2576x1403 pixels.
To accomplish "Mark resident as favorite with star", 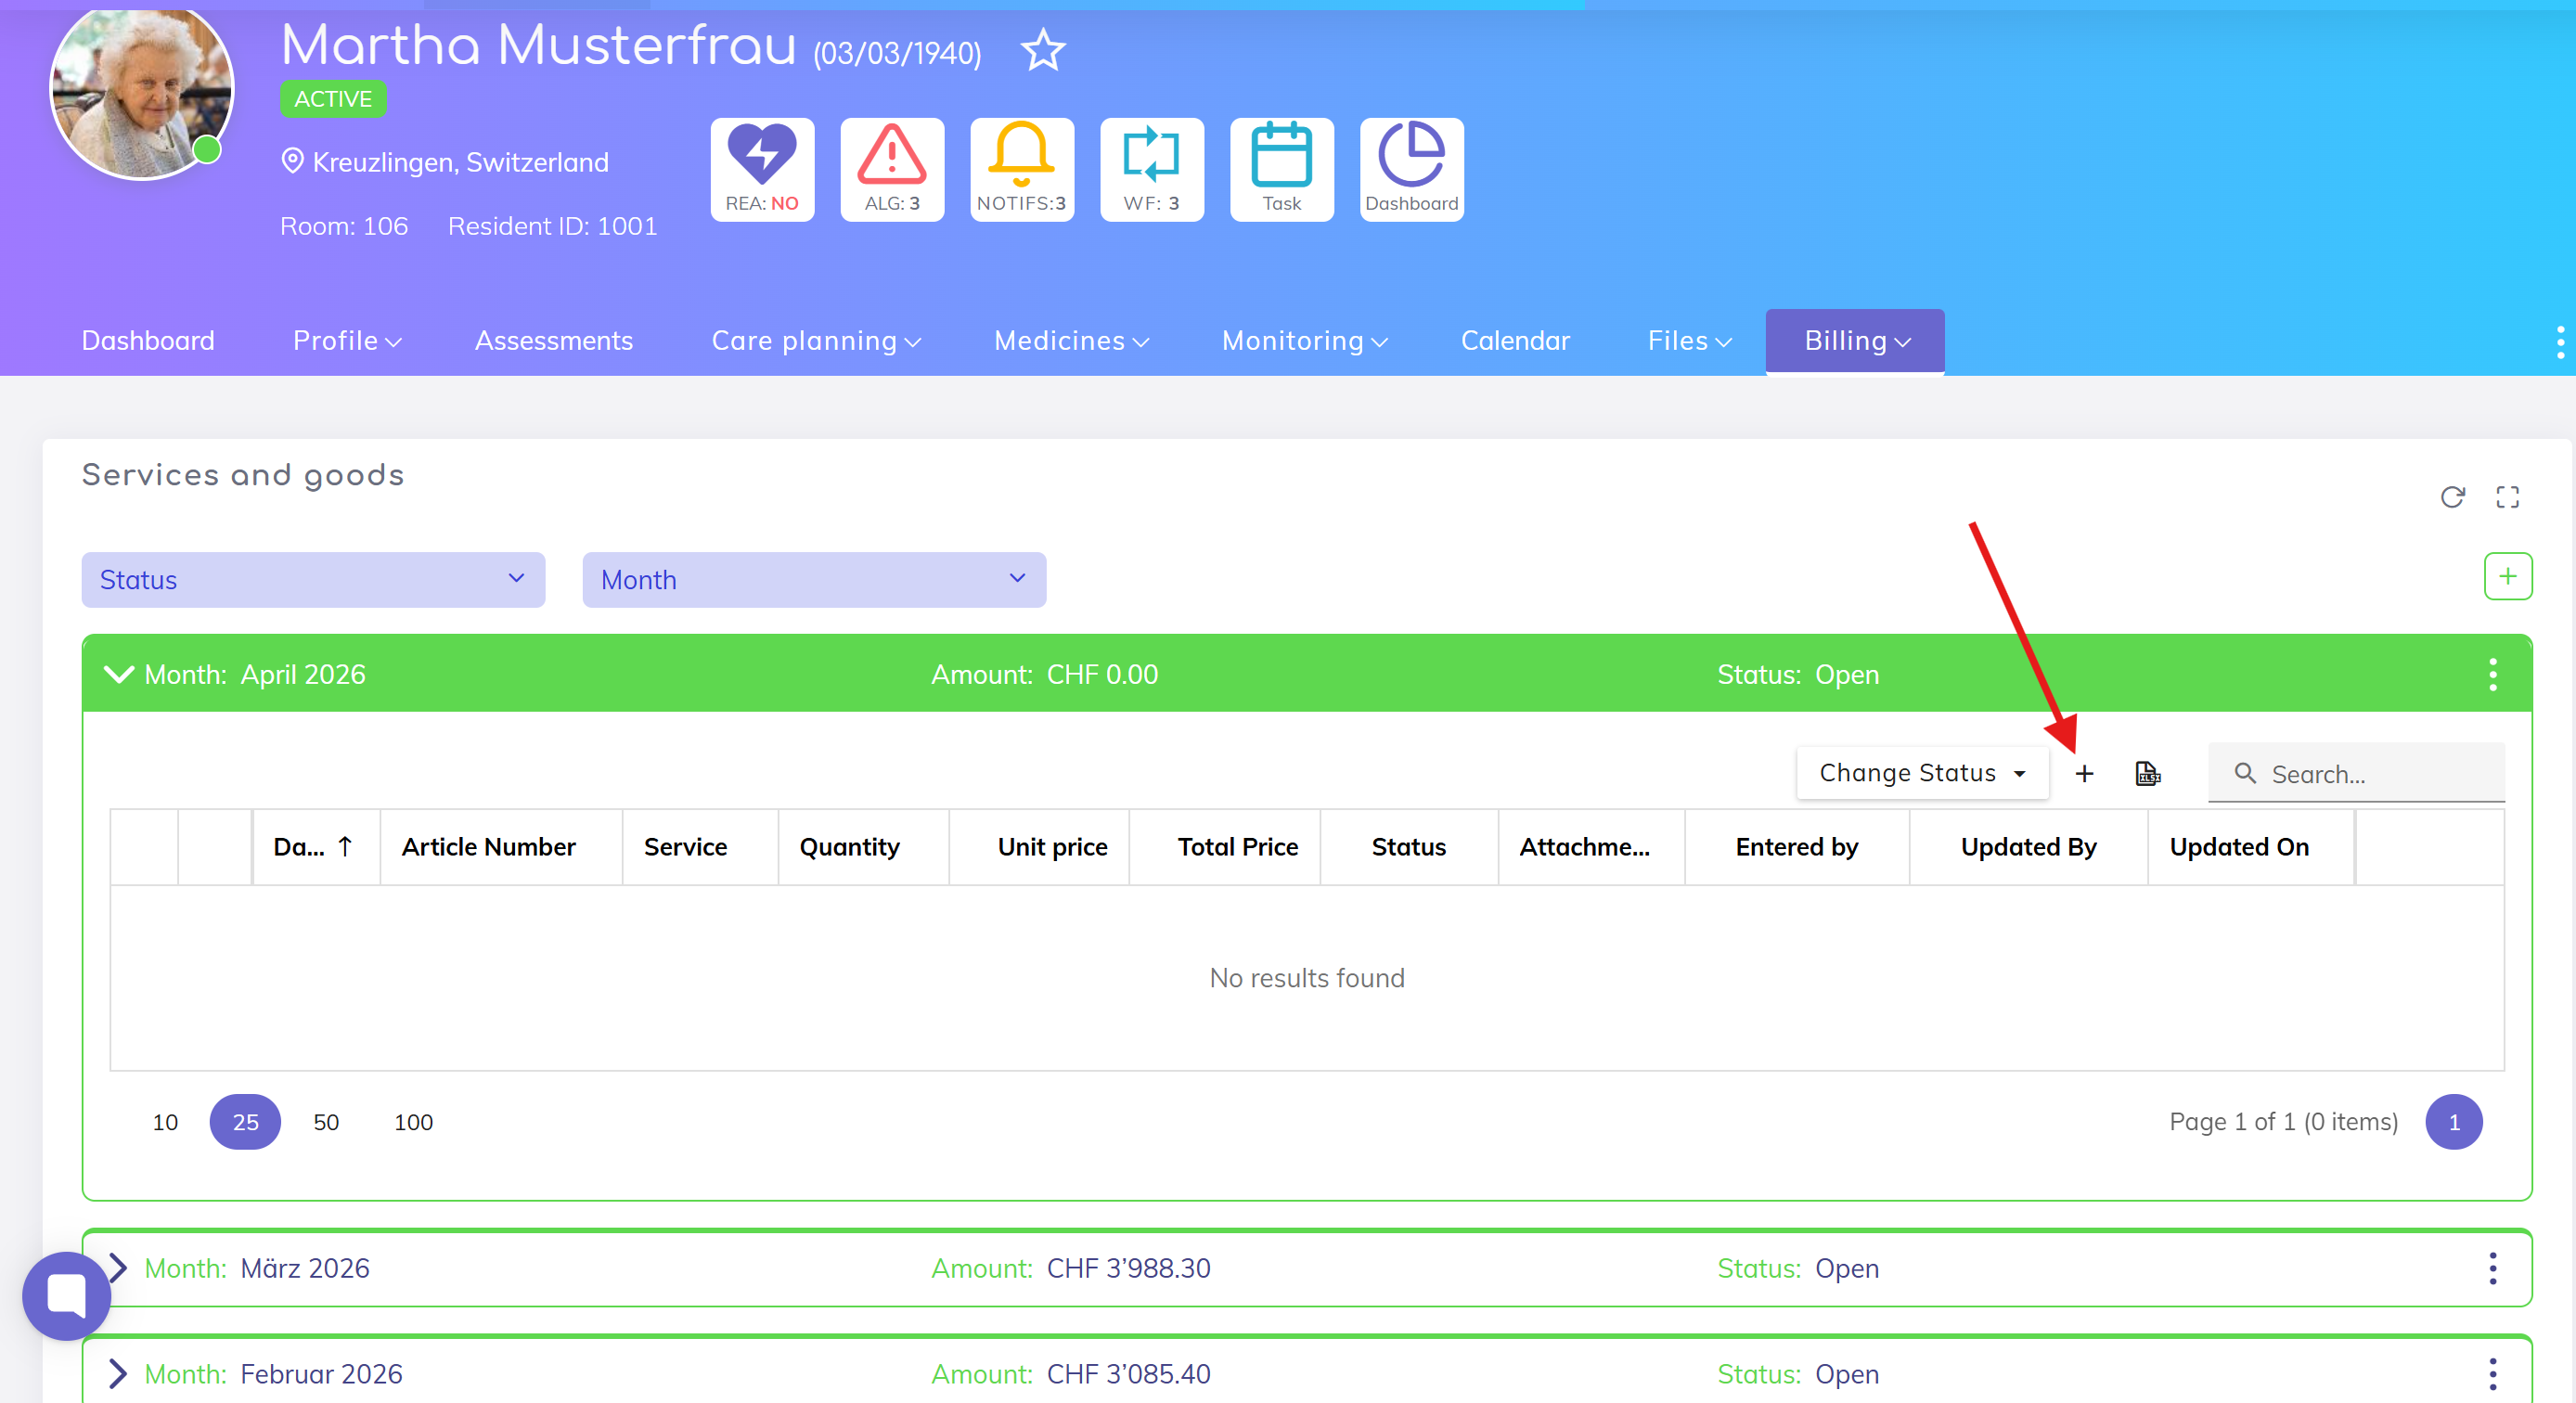I will pos(1042,50).
